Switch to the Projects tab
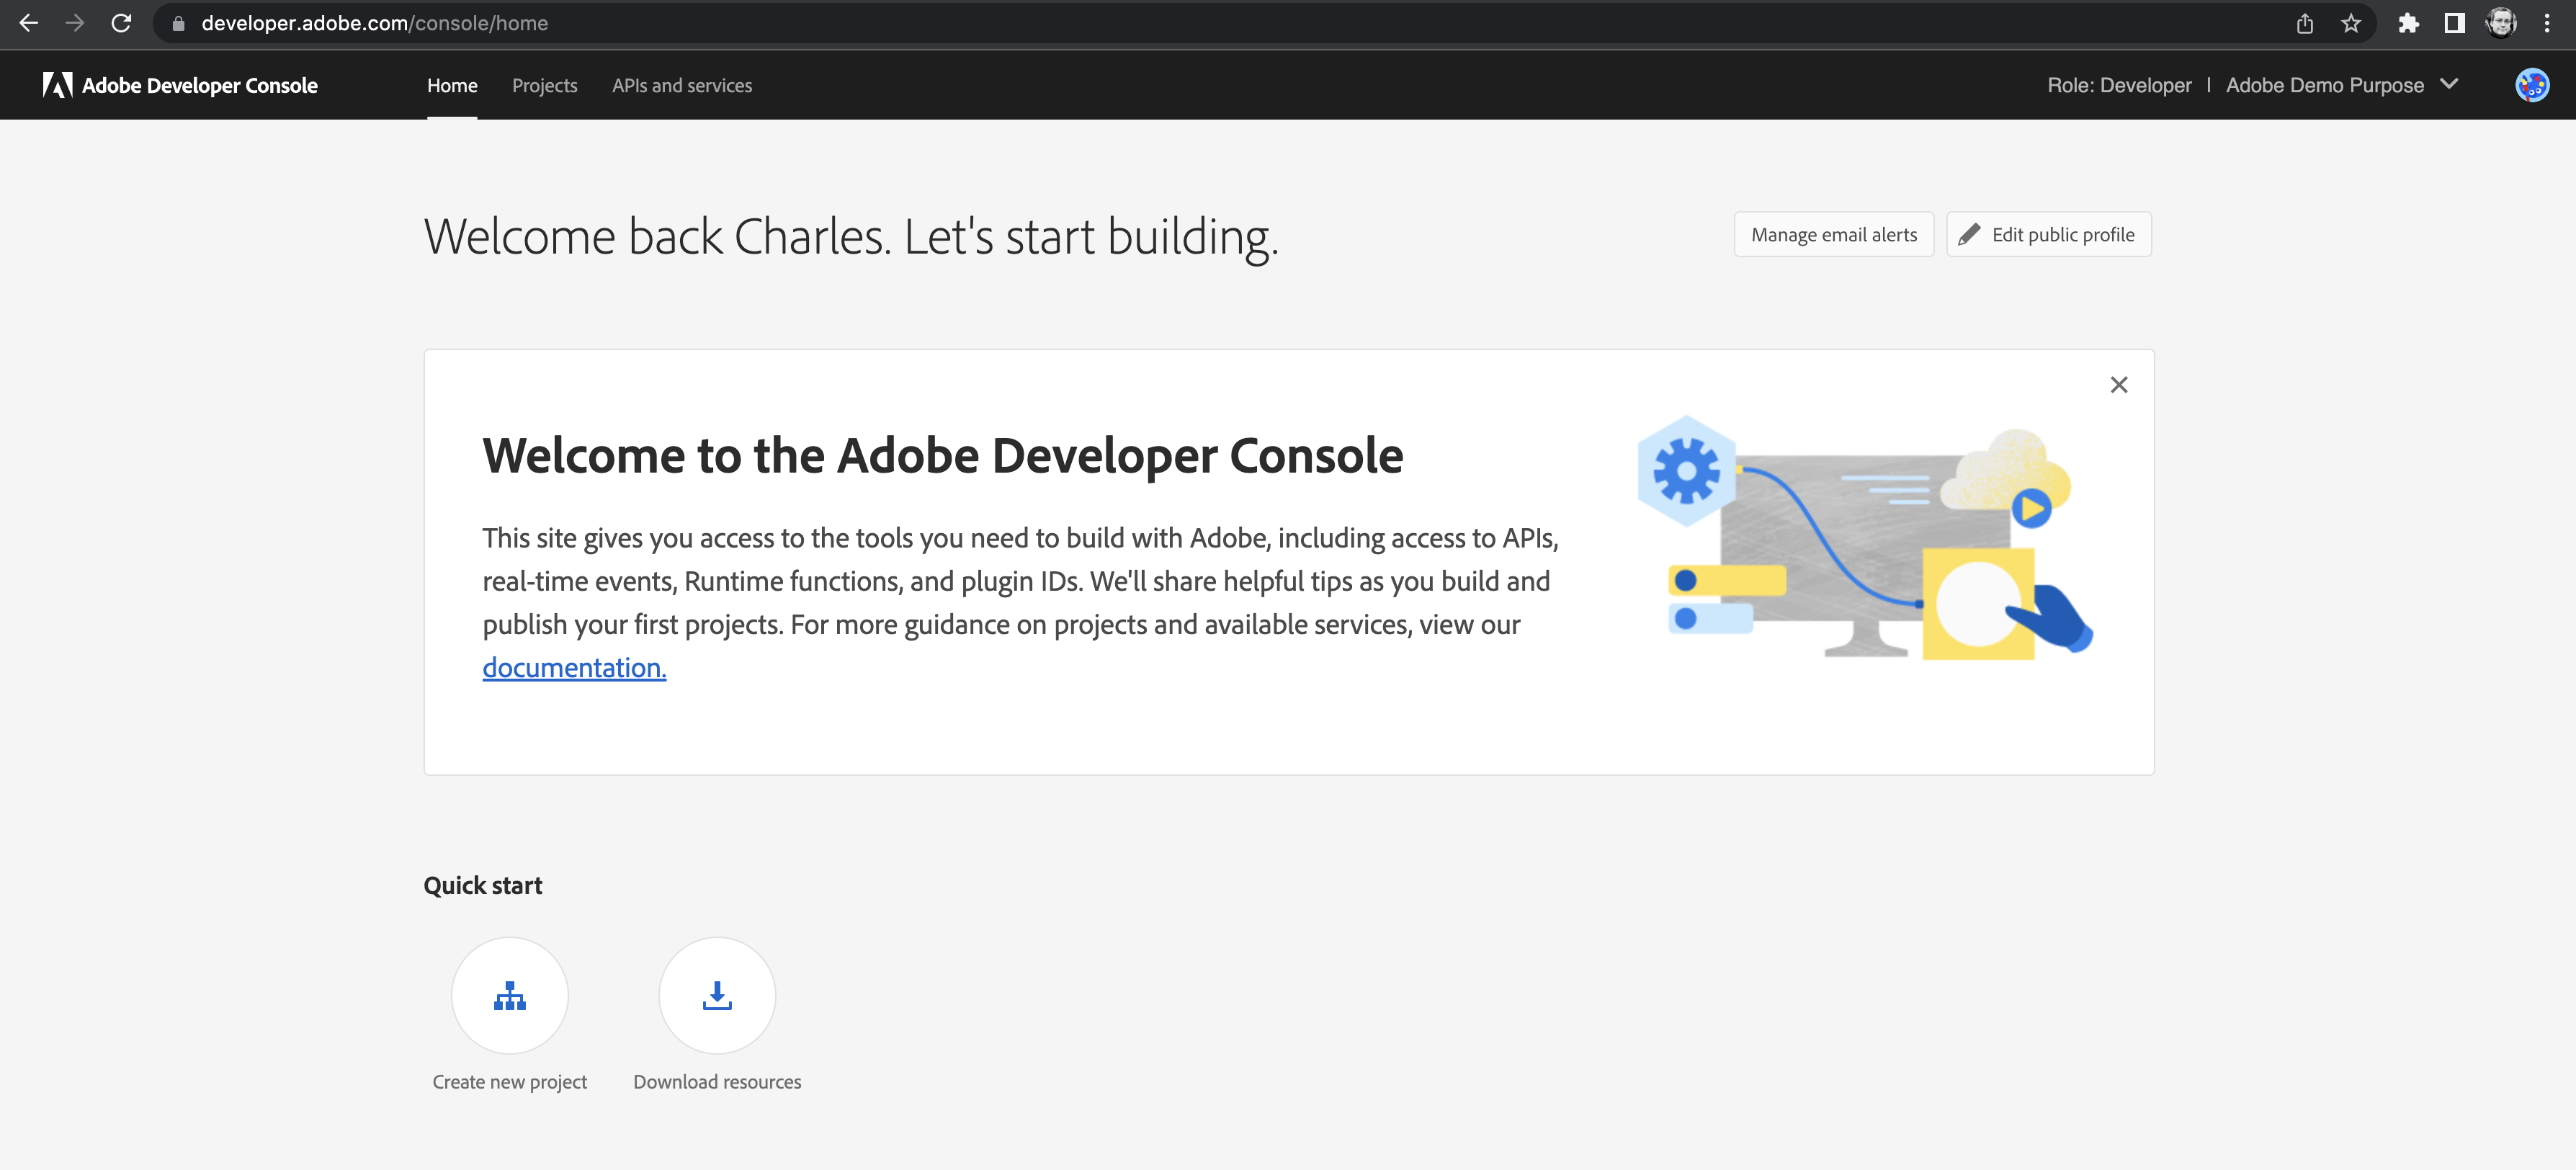 pyautogui.click(x=544, y=85)
